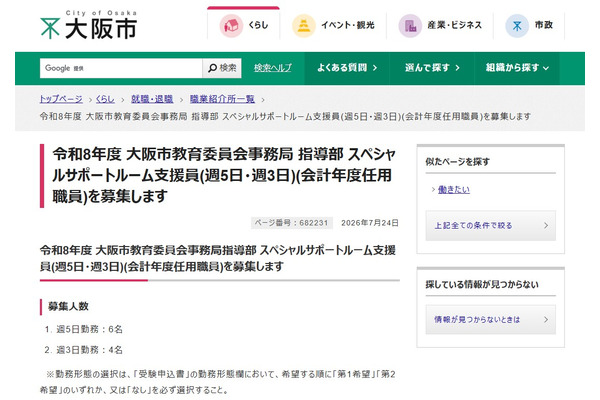Click the magnifying glass search icon
Screen dimensions: 600x400
[212, 68]
